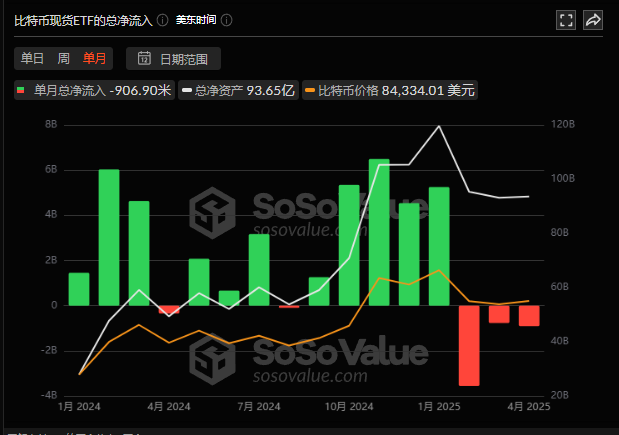The width and height of the screenshot is (619, 435).
Task: Click the peak of the white asset line
Action: tap(439, 127)
